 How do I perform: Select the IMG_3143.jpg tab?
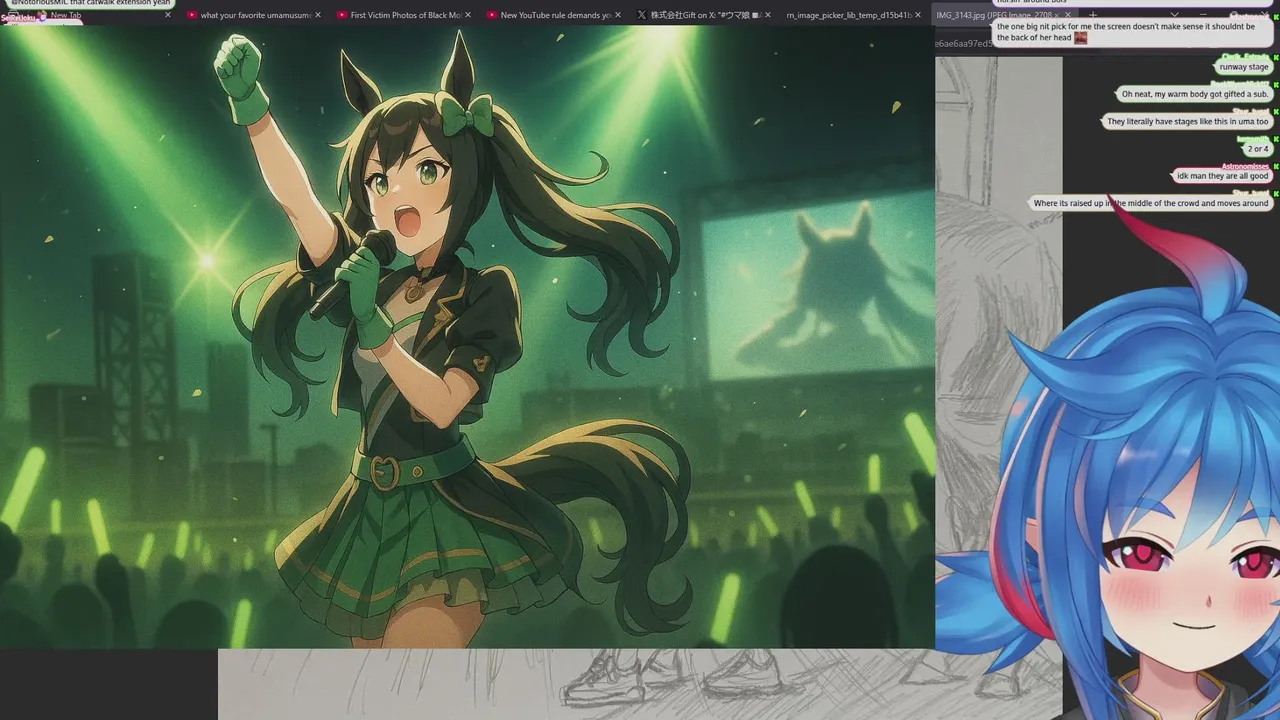point(1005,15)
